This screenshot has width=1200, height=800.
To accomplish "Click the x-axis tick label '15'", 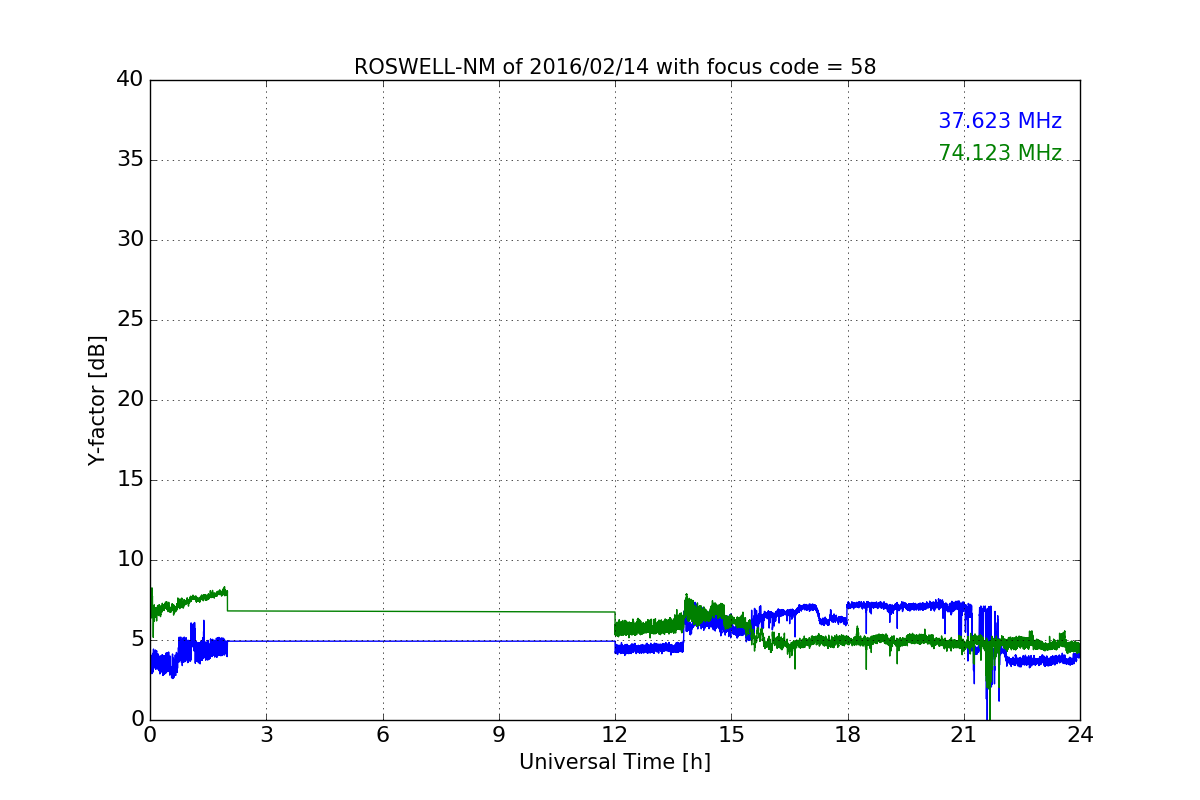I will pos(731,735).
